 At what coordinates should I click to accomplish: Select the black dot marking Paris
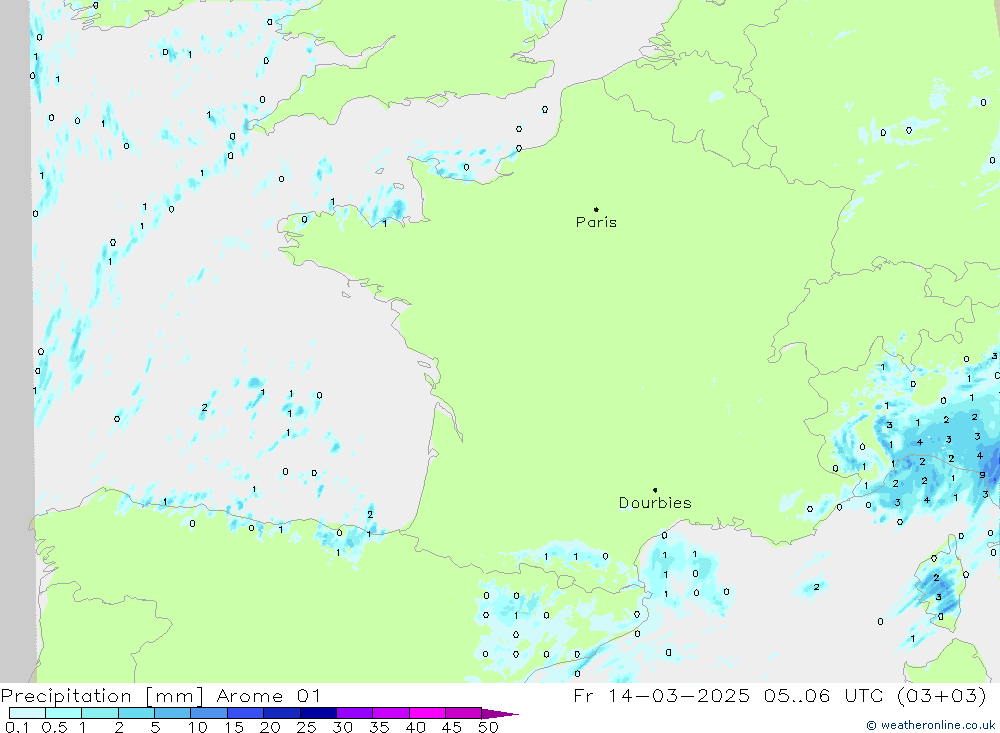[x=596, y=209]
